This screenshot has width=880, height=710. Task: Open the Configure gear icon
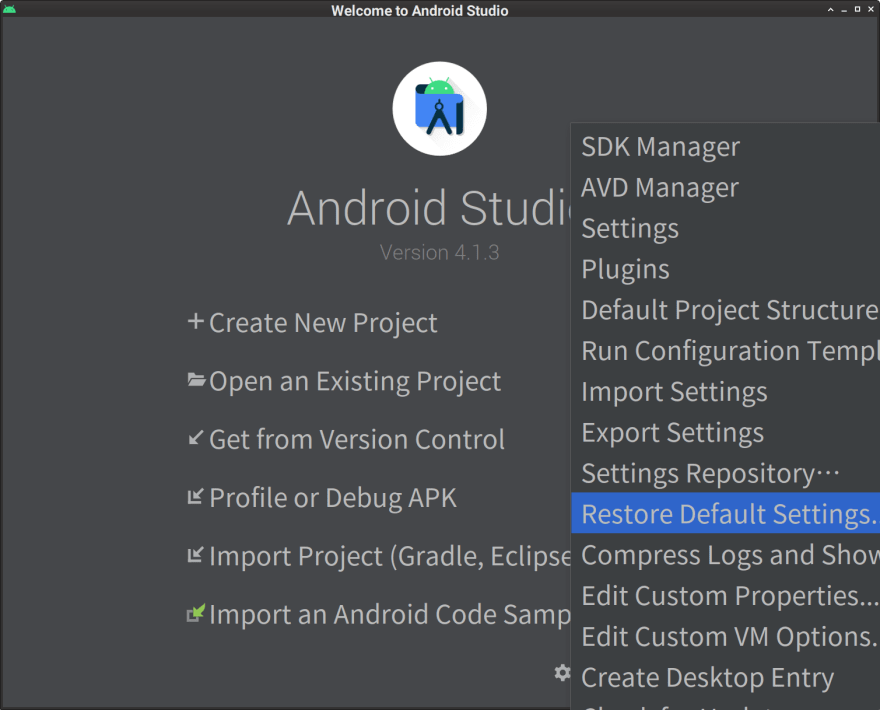click(562, 672)
